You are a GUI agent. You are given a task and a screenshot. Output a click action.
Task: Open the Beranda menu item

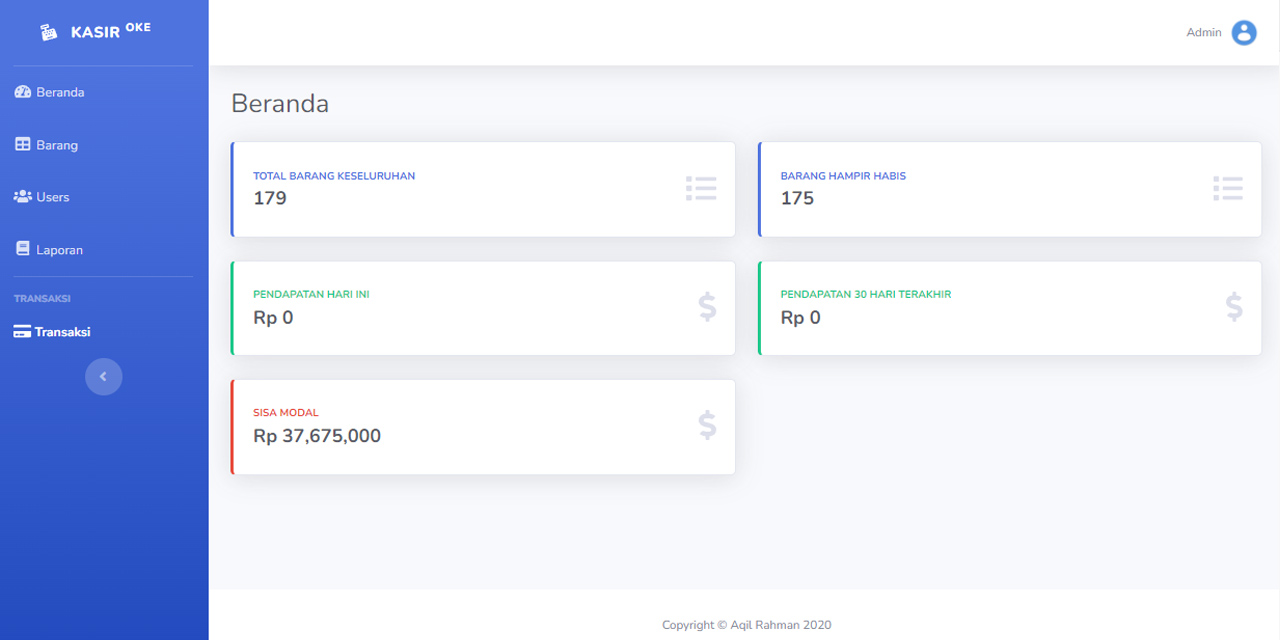60,92
